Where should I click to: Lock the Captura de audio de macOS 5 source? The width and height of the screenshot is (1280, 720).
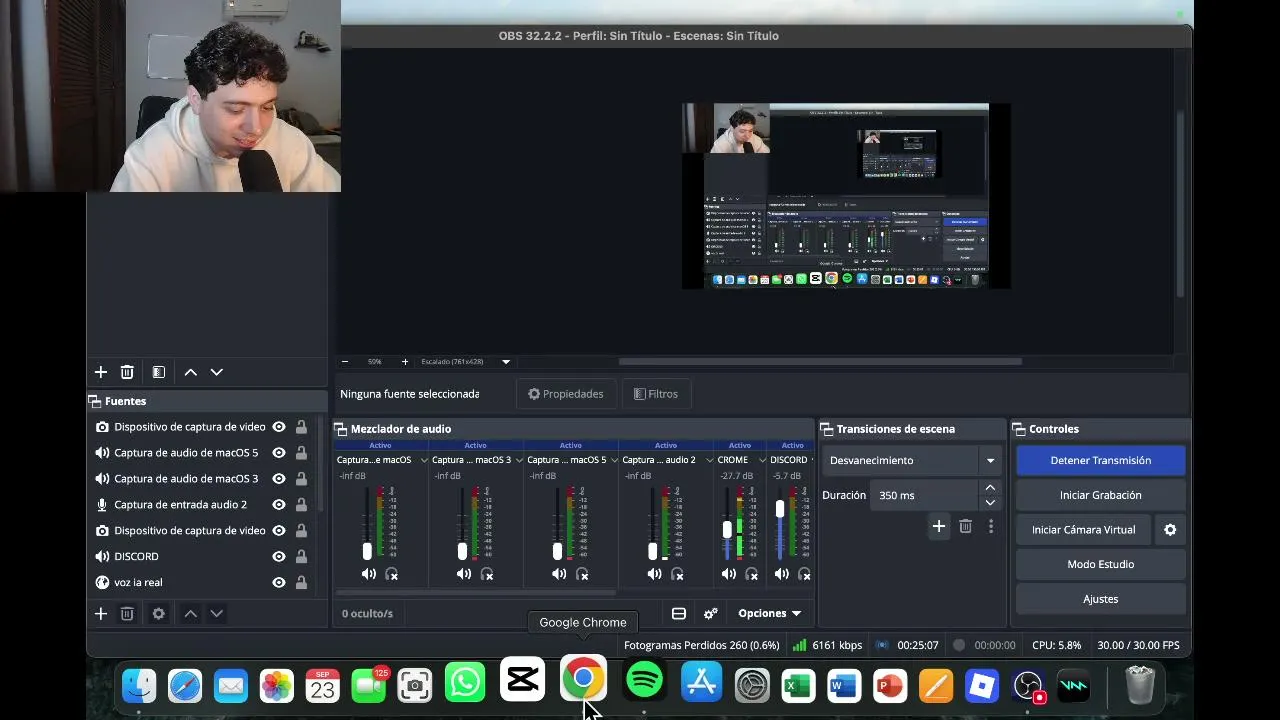[x=301, y=452]
